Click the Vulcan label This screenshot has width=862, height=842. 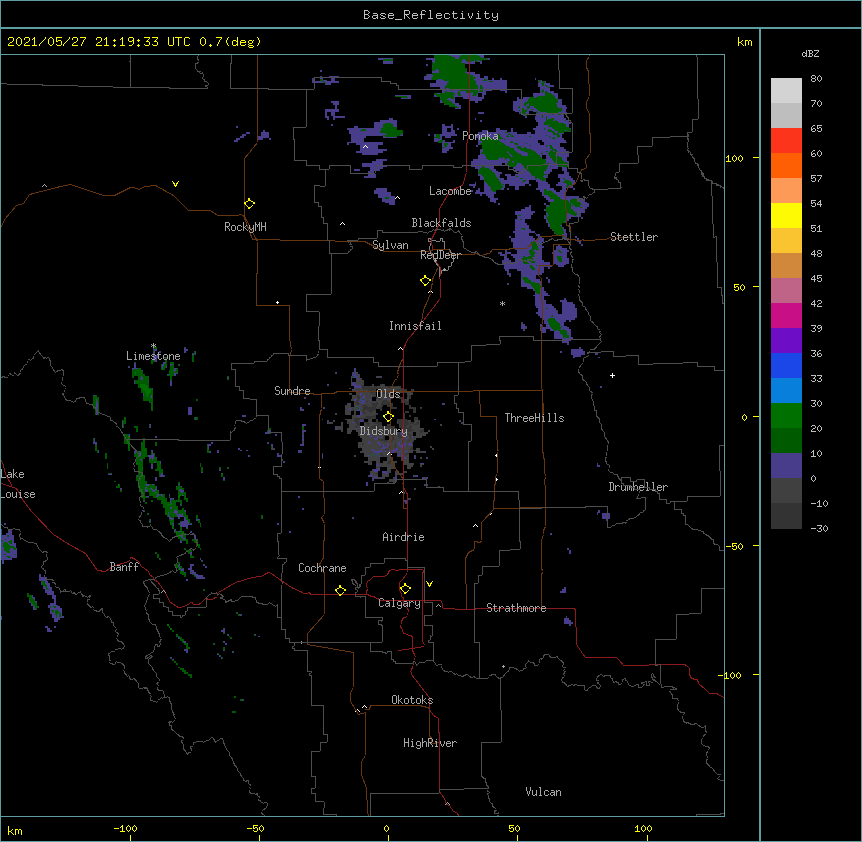tap(543, 792)
